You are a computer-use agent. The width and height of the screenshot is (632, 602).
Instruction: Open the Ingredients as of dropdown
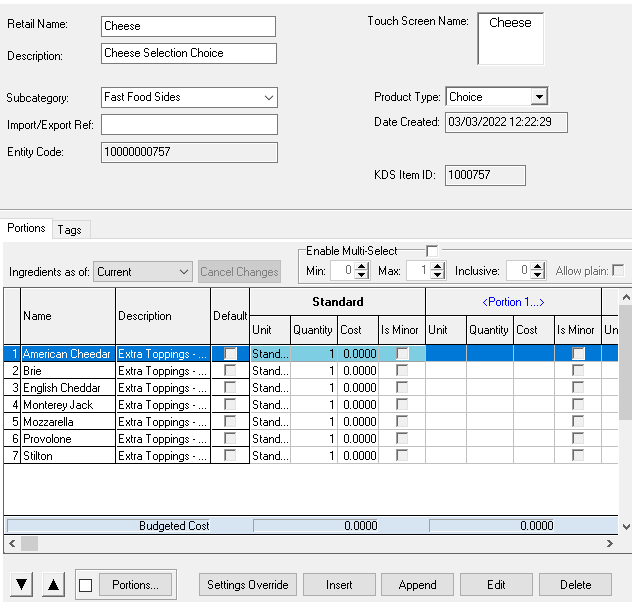coord(183,272)
